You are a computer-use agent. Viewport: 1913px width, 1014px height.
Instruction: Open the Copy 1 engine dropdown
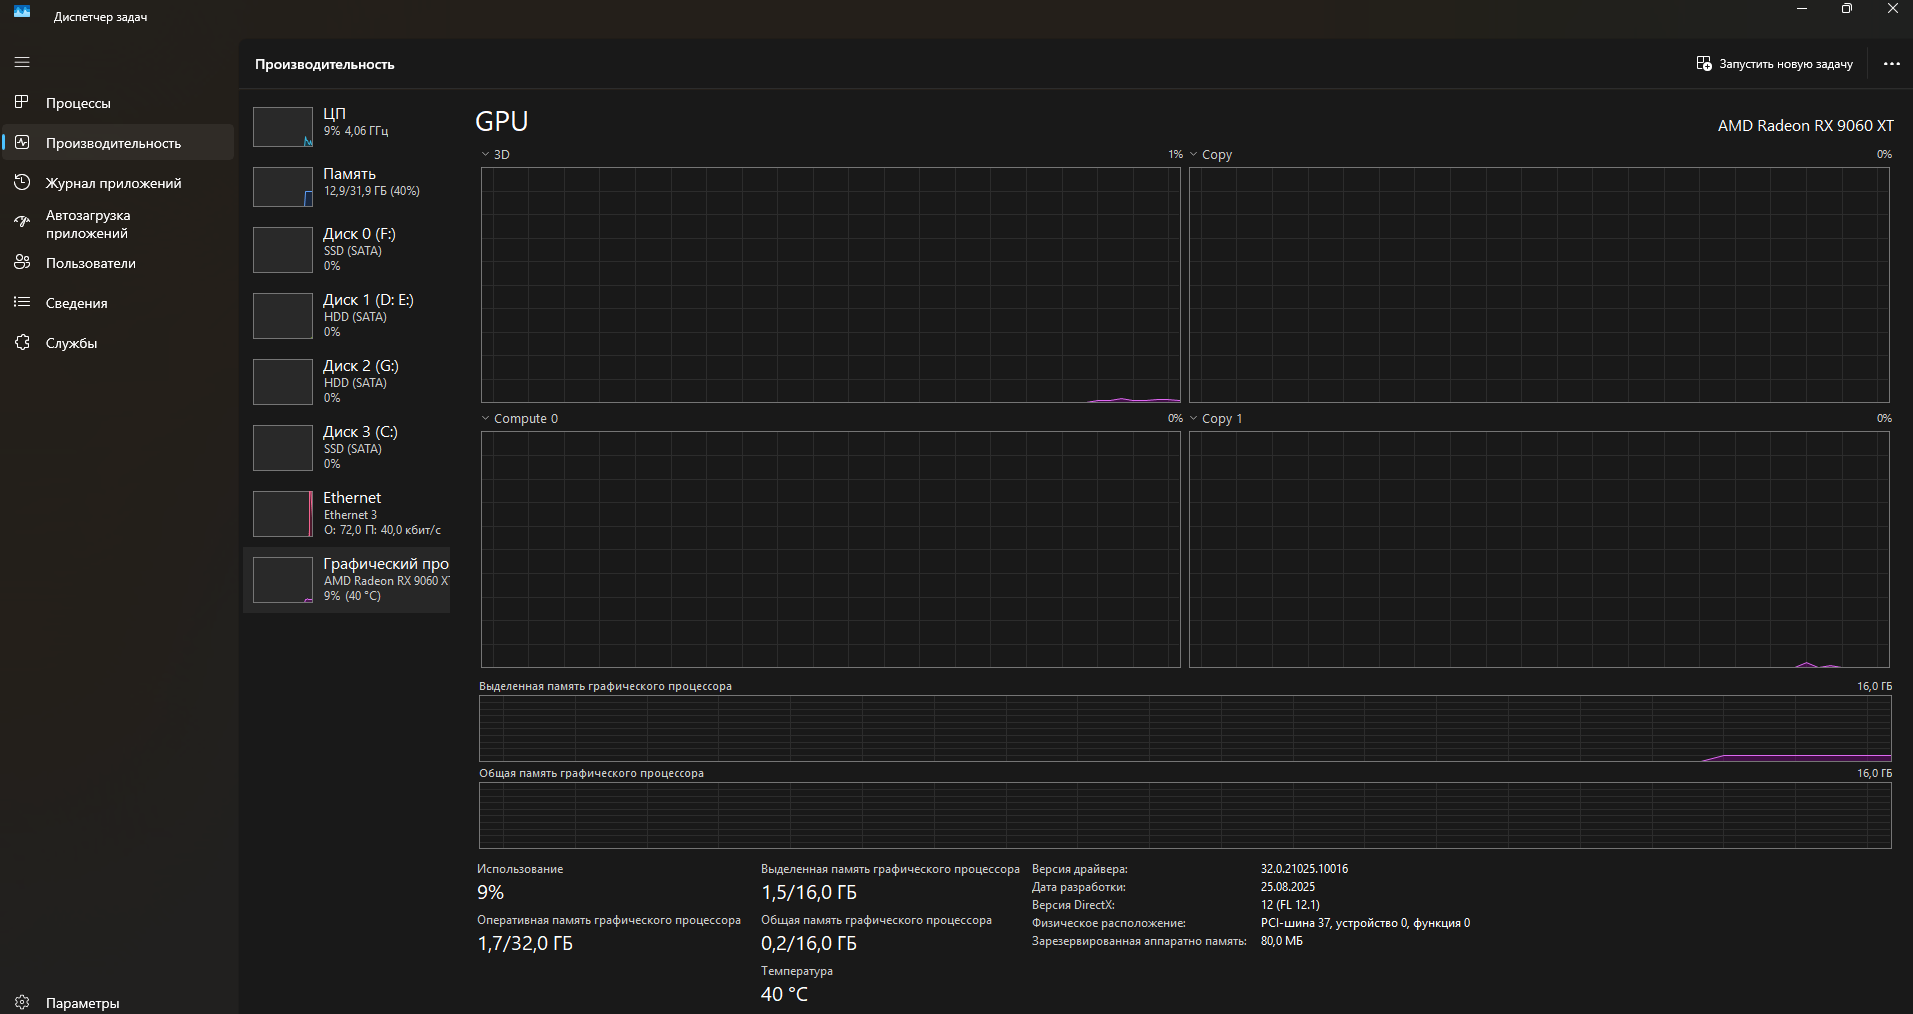1194,419
